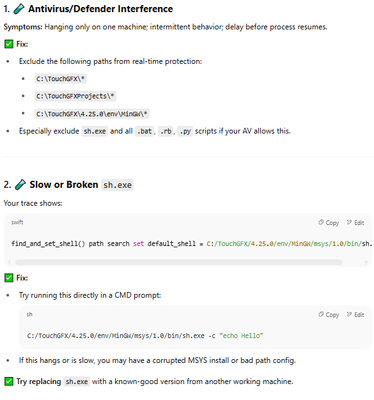Click the echo Hello command line
Screen dimensions: 374x400
point(145,336)
